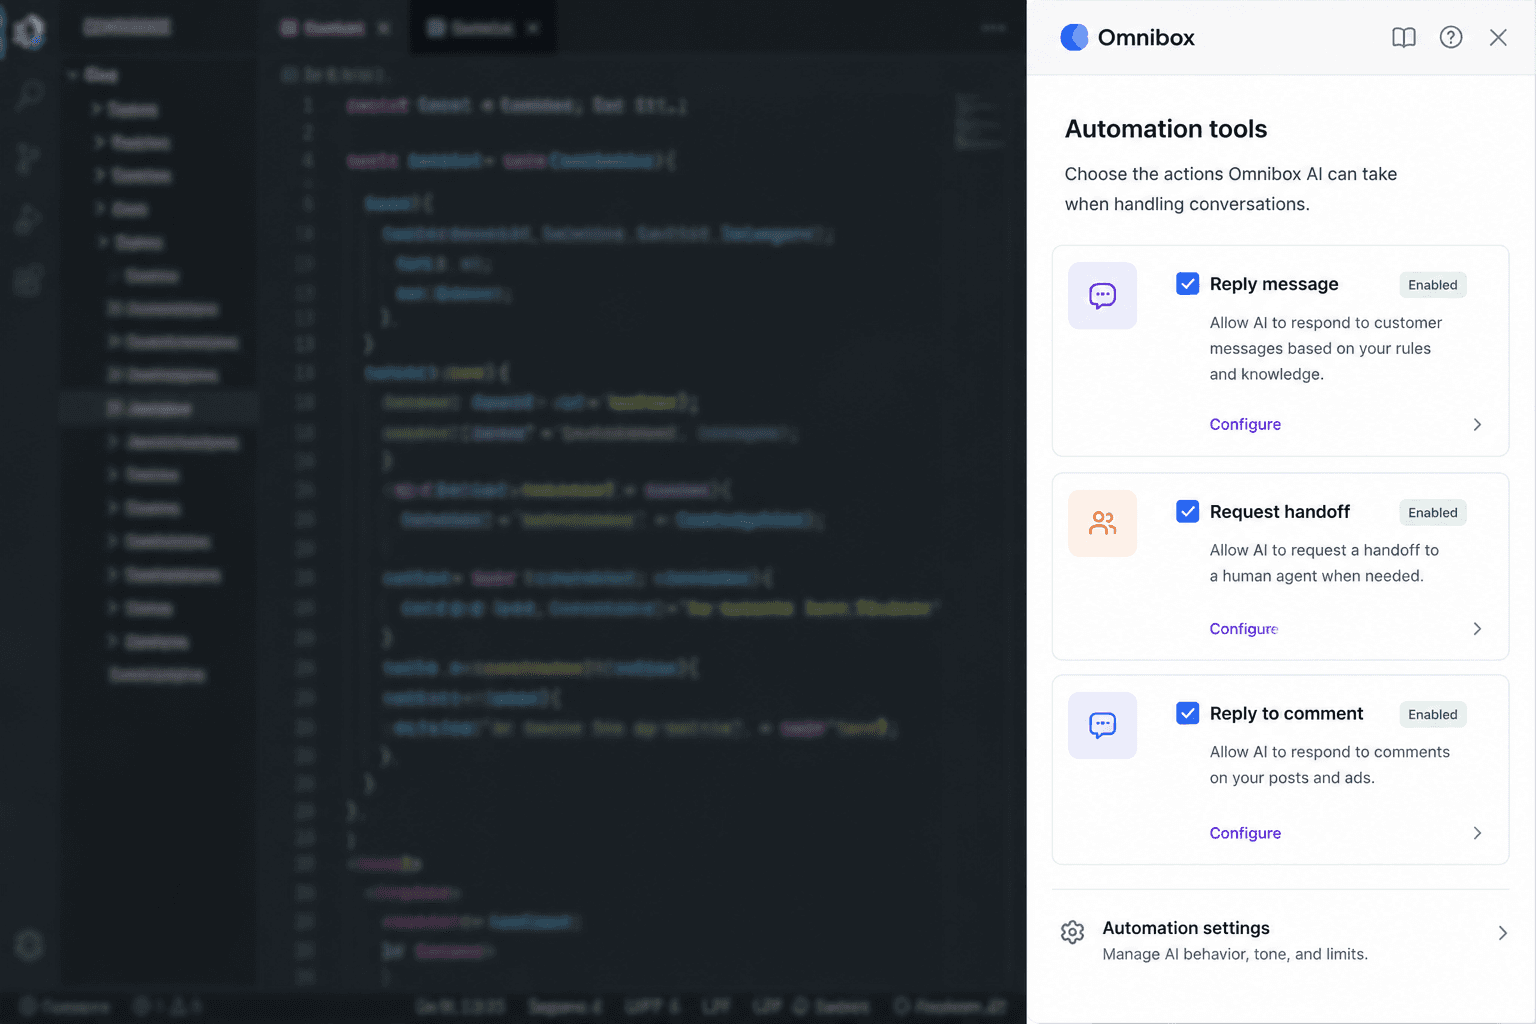Click the Reply message chat bubble icon
1536x1024 pixels.
(1102, 296)
